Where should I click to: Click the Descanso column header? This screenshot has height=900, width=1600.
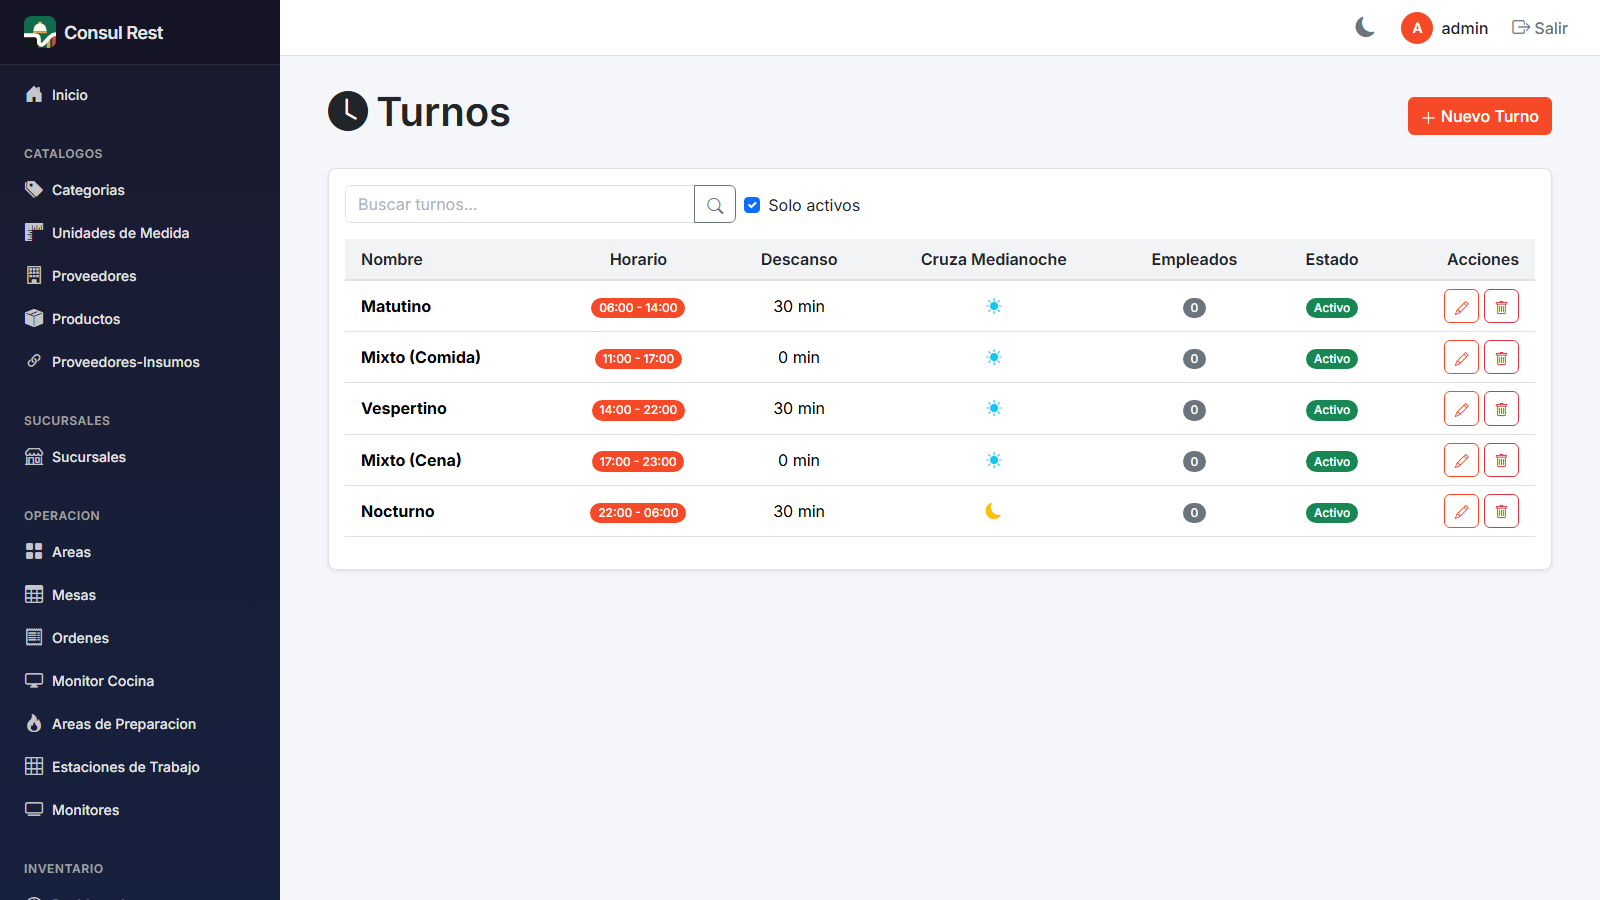[x=799, y=259]
